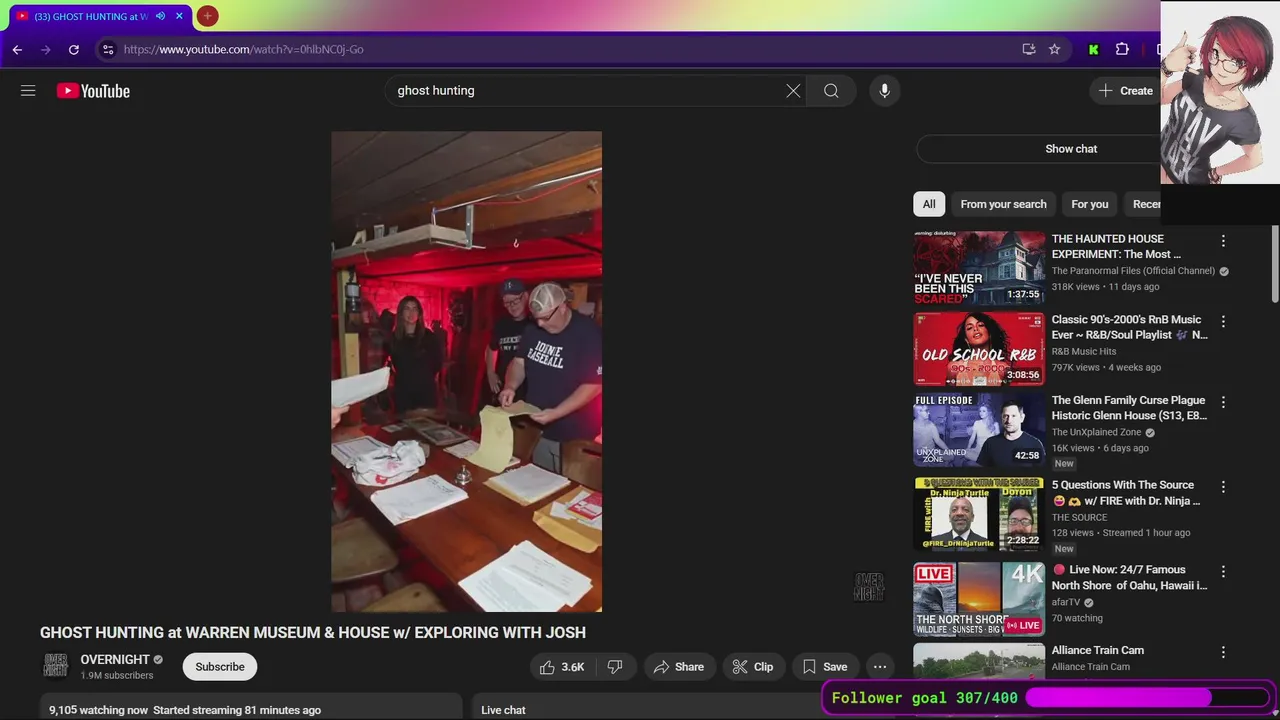Click the OVERNIGHT watermark on the video
This screenshot has width=1280, height=720.
869,587
